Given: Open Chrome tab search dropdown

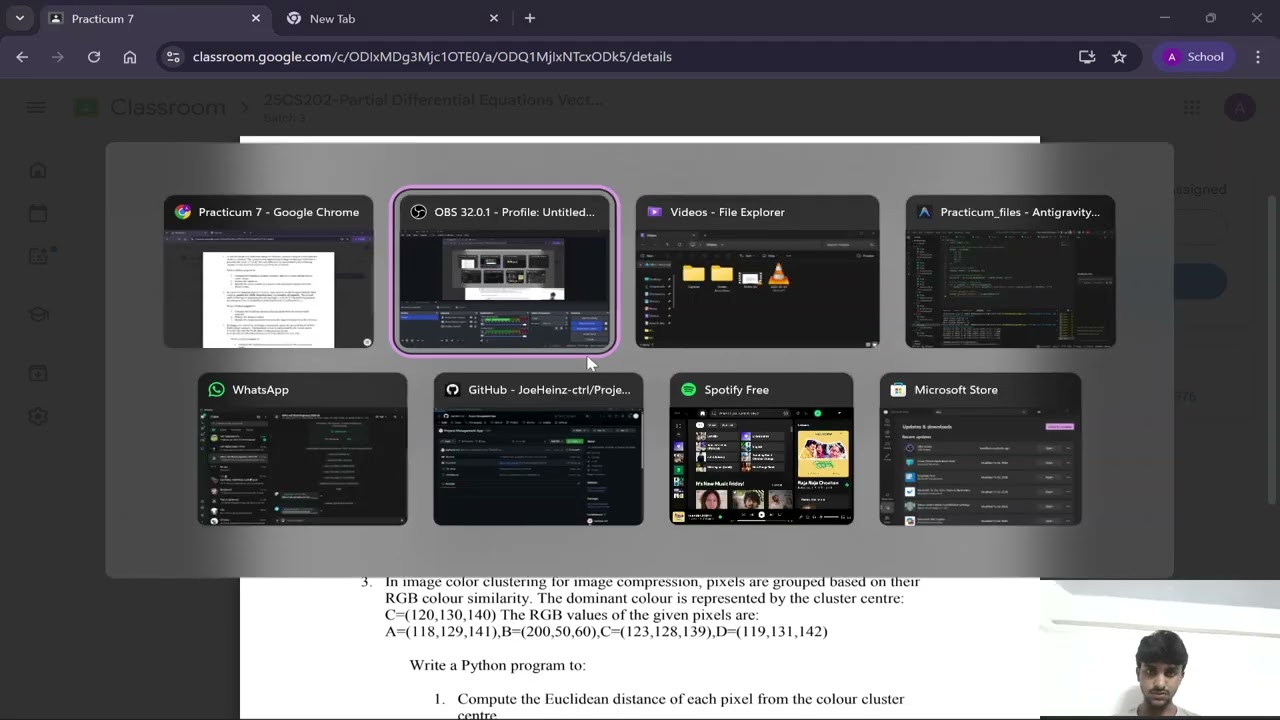Looking at the screenshot, I should coord(20,18).
